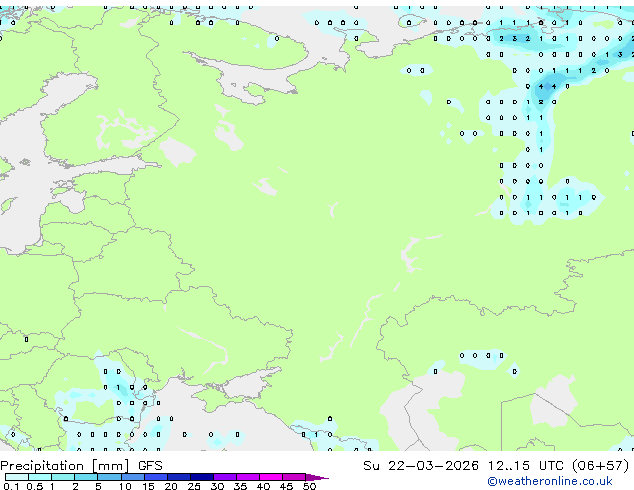Viewport: 634px width, 490px height.
Task: Pick the 1–2 mm legend swatch
Action: pyautogui.click(x=63, y=477)
